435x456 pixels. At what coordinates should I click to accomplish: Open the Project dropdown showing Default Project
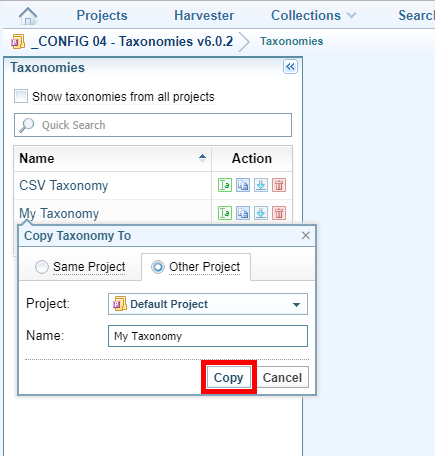click(208, 304)
